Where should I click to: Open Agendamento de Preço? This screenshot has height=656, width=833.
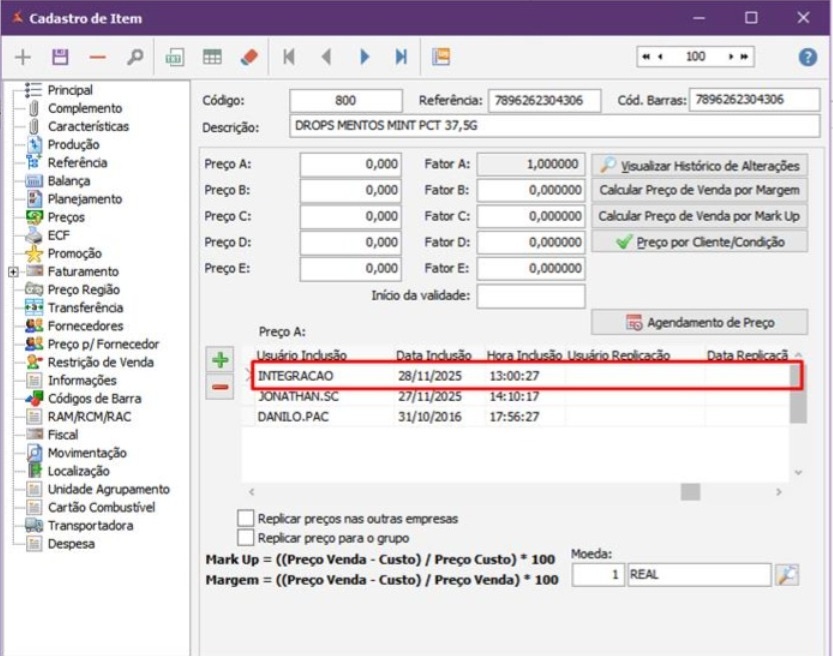(x=700, y=322)
